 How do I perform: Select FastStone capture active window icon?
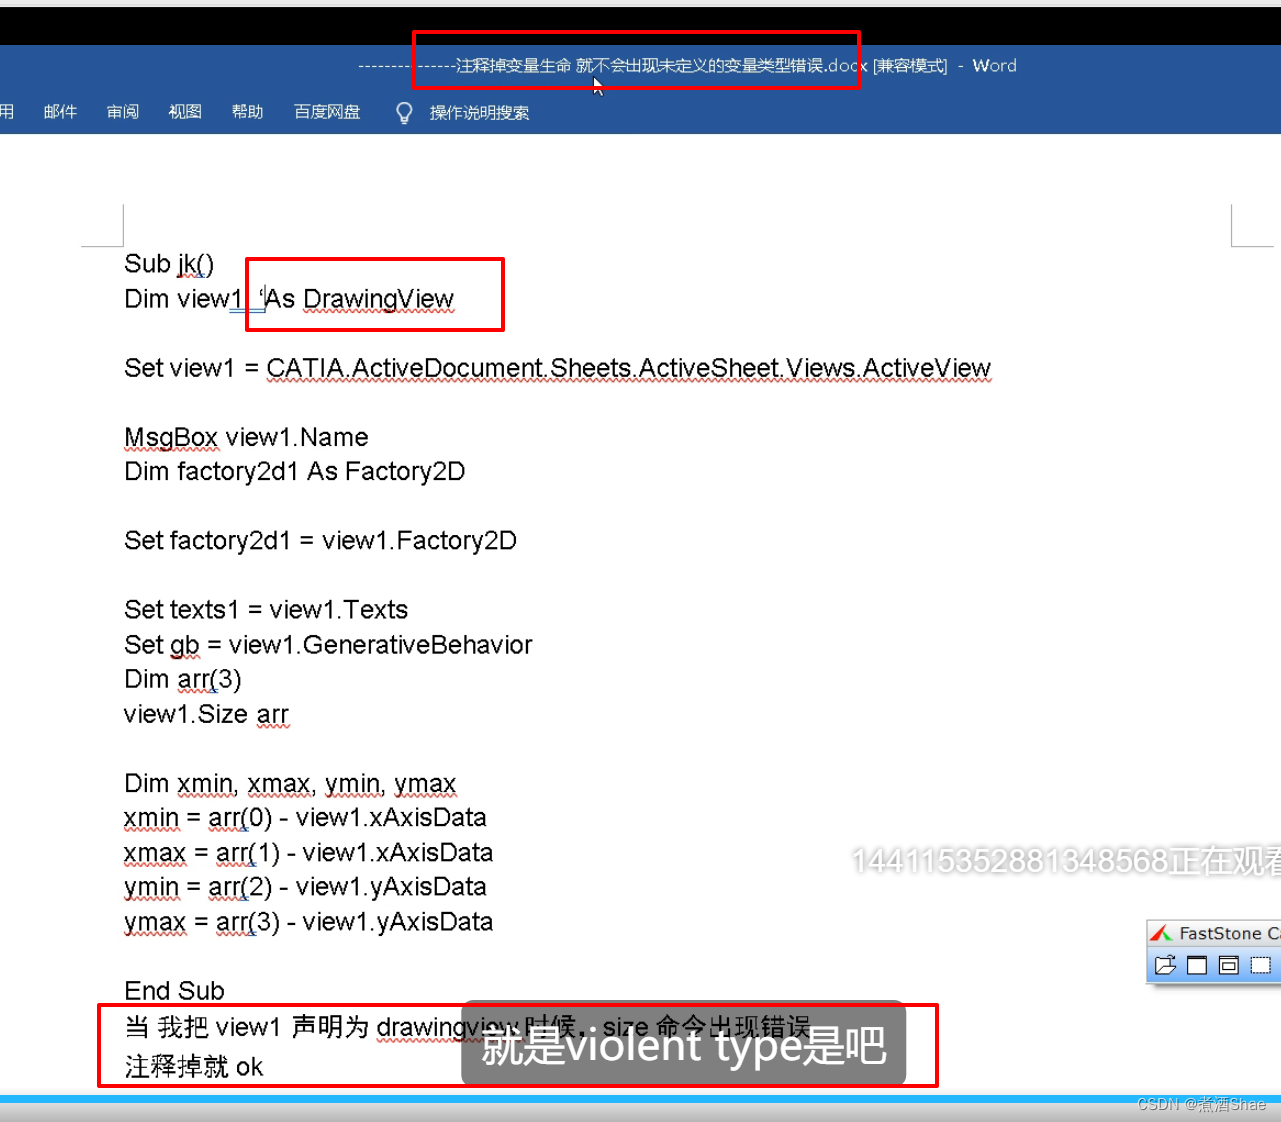(1197, 965)
